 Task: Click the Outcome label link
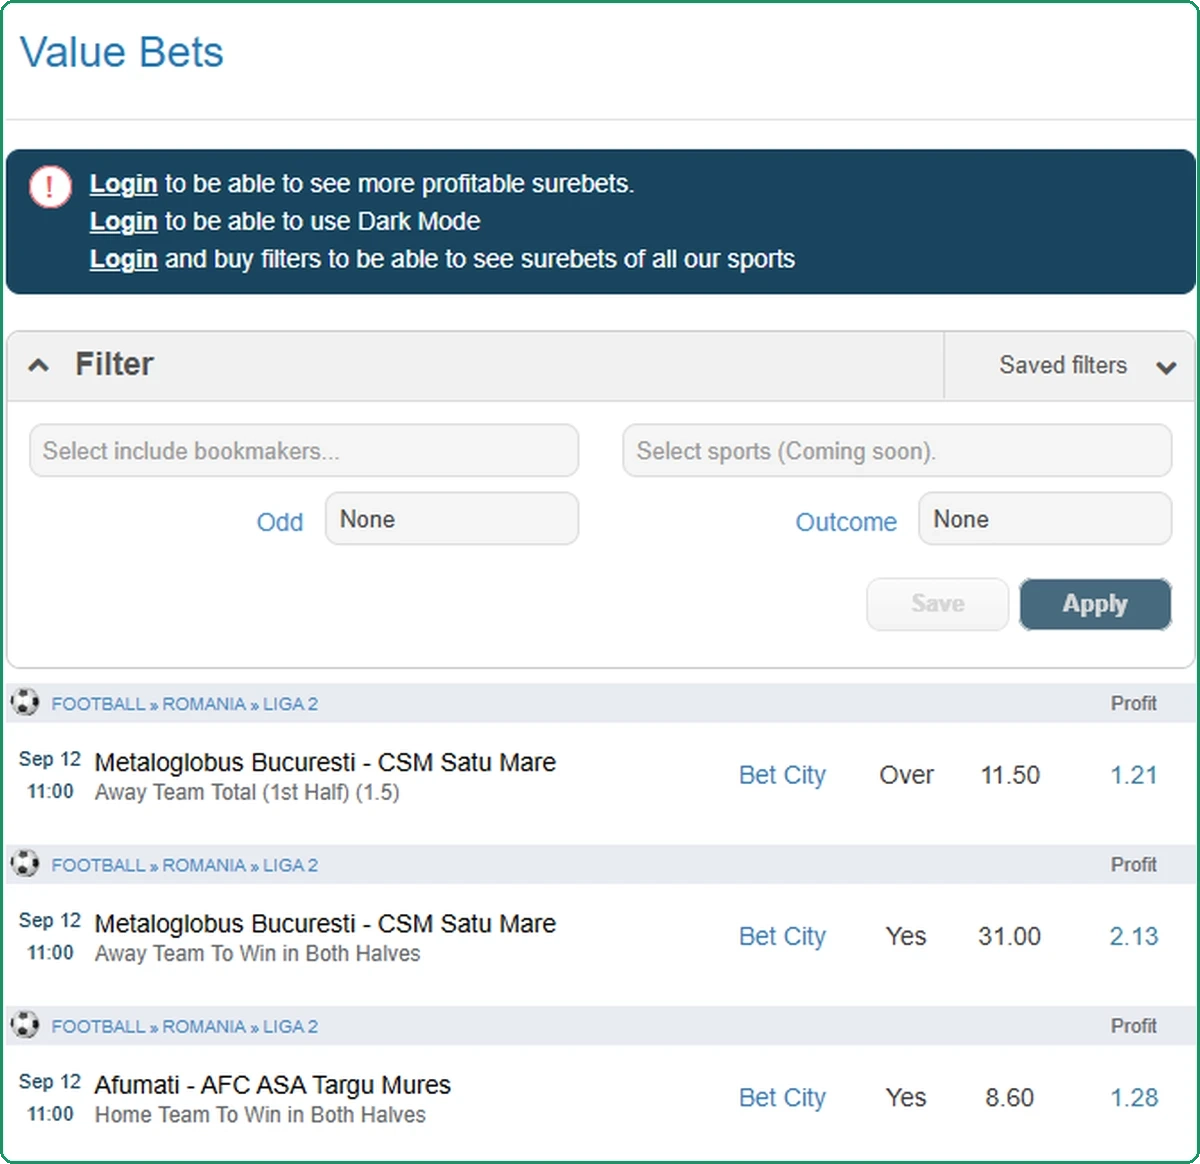846,522
